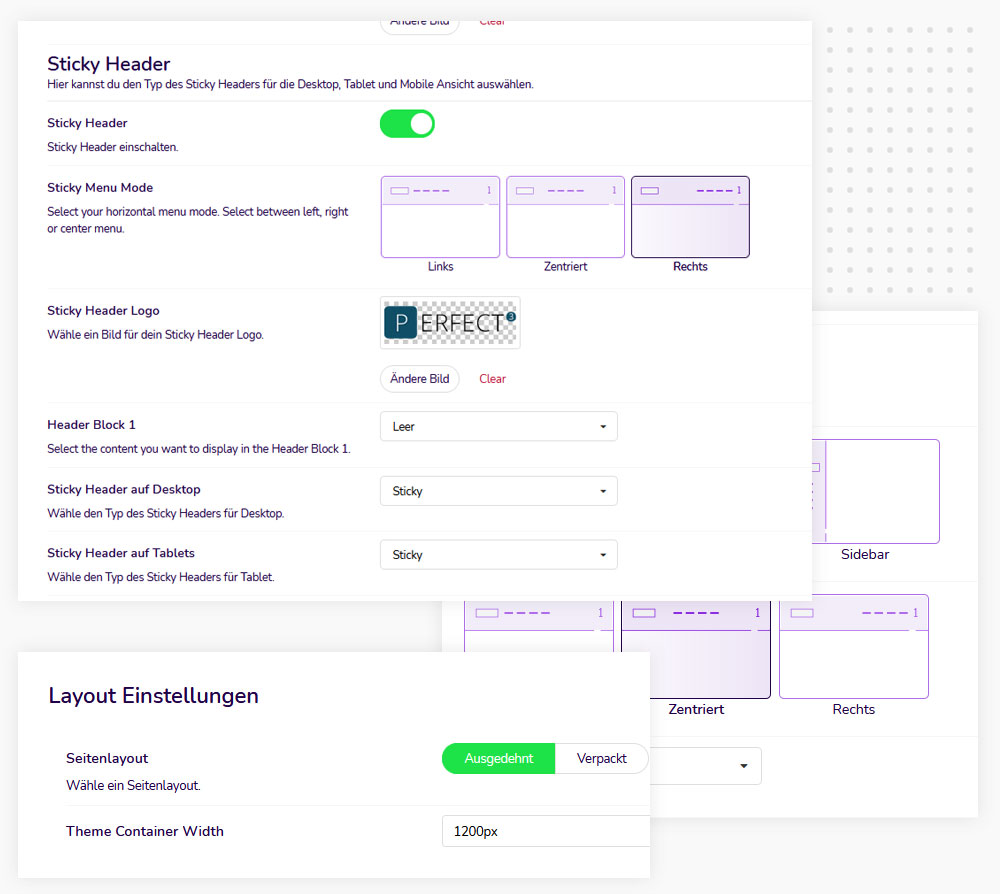Click Ändere Bild button below the logo
The height and width of the screenshot is (894, 1000).
click(419, 379)
